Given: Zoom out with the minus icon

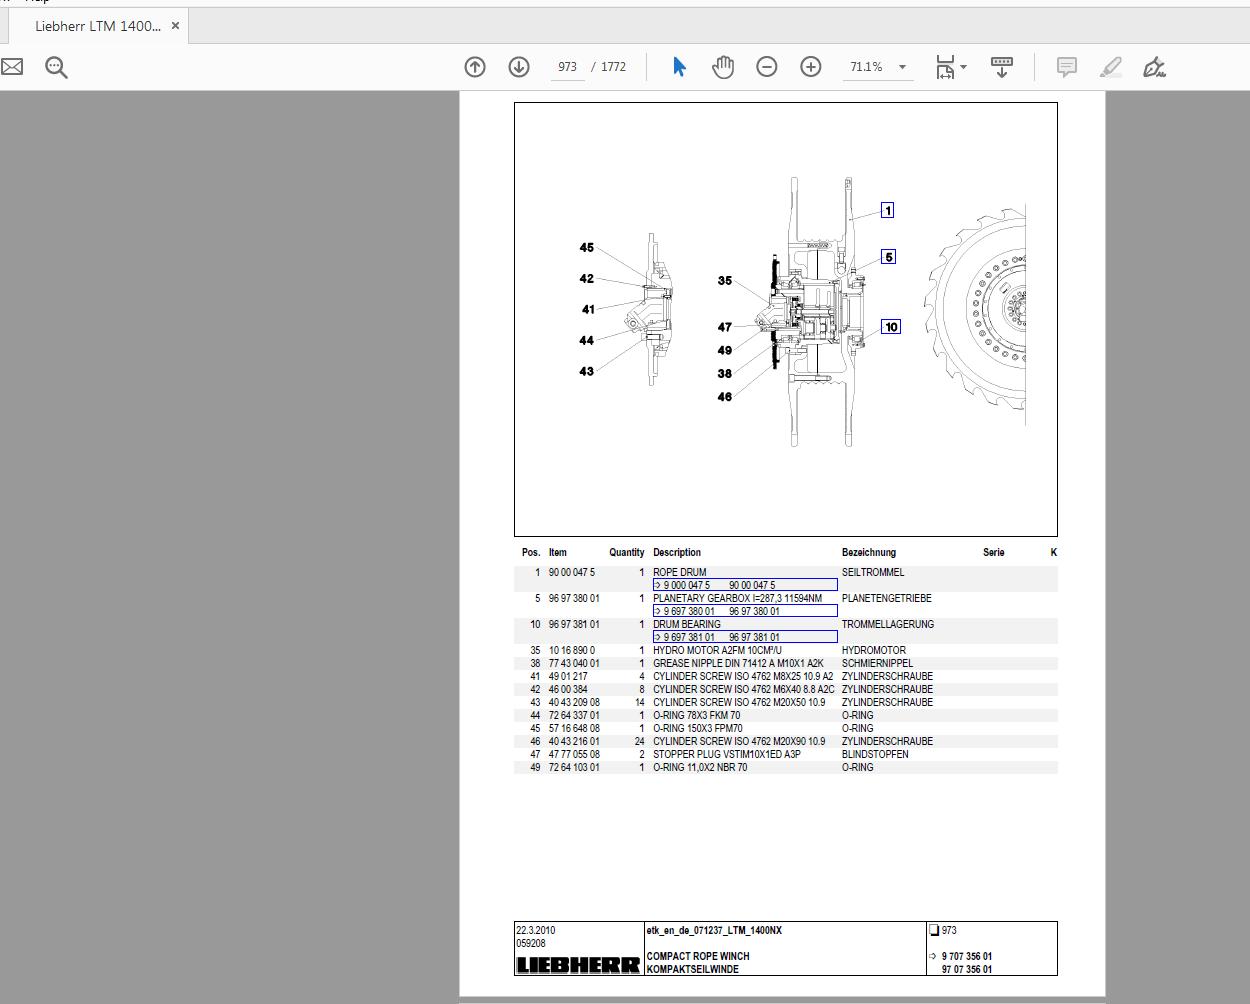Looking at the screenshot, I should (767, 67).
